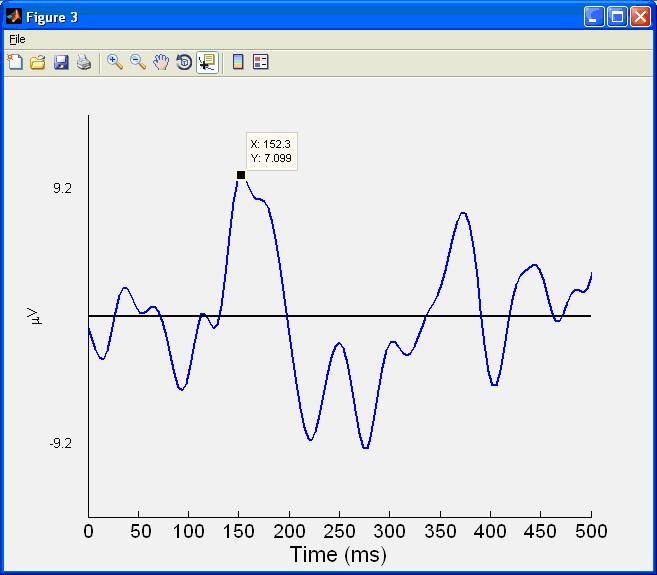Save the figure with the floppy disk icon
This screenshot has width=657, height=575.
pos(61,62)
